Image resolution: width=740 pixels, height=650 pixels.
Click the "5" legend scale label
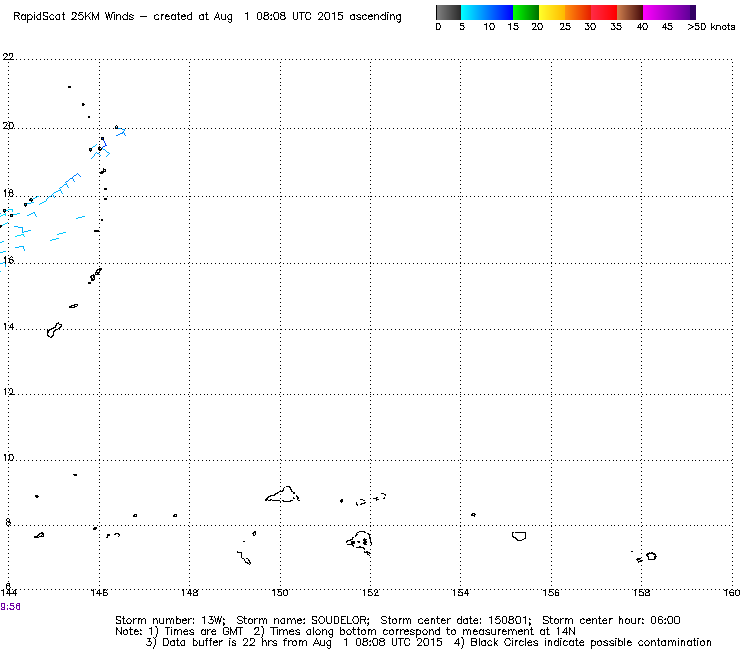462,27
